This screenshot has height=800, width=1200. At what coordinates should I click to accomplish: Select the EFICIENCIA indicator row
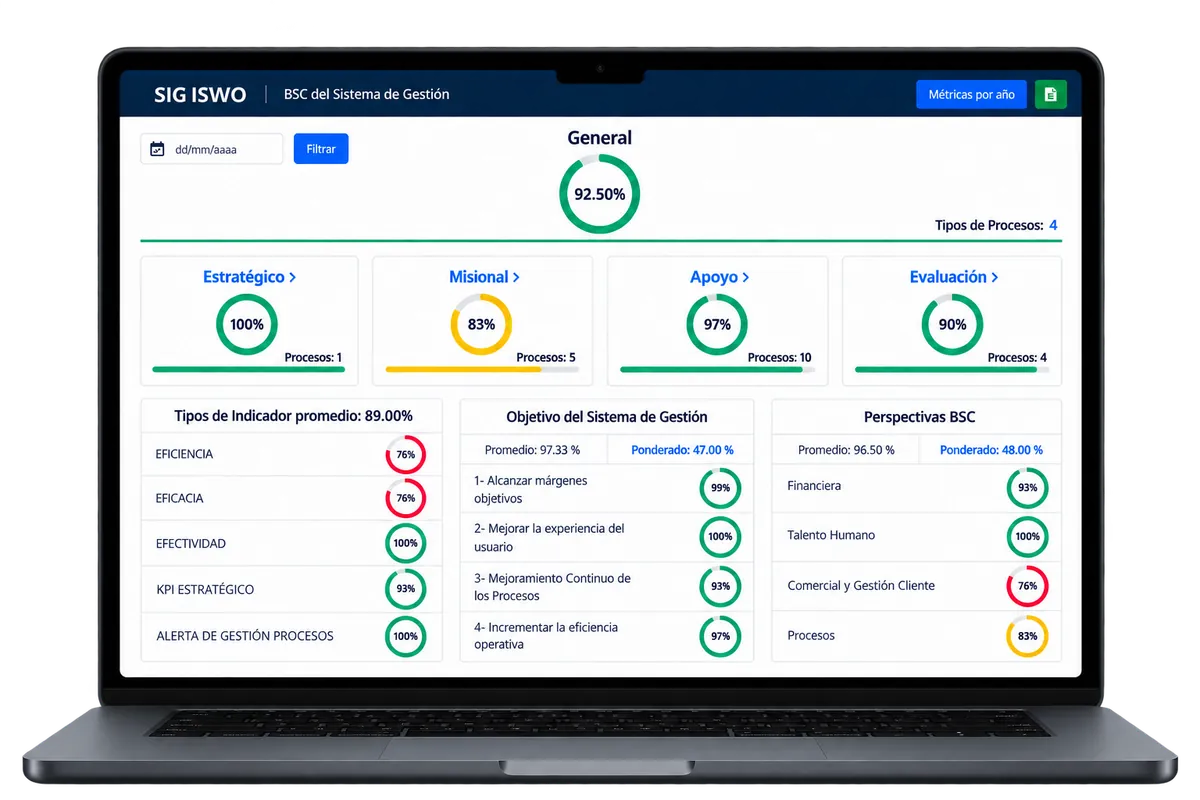(291, 454)
